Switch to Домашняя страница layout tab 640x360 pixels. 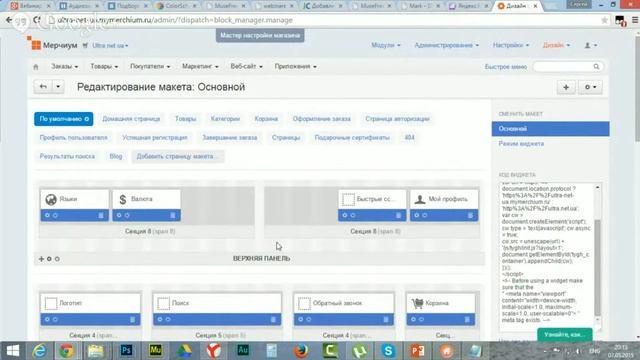131,119
